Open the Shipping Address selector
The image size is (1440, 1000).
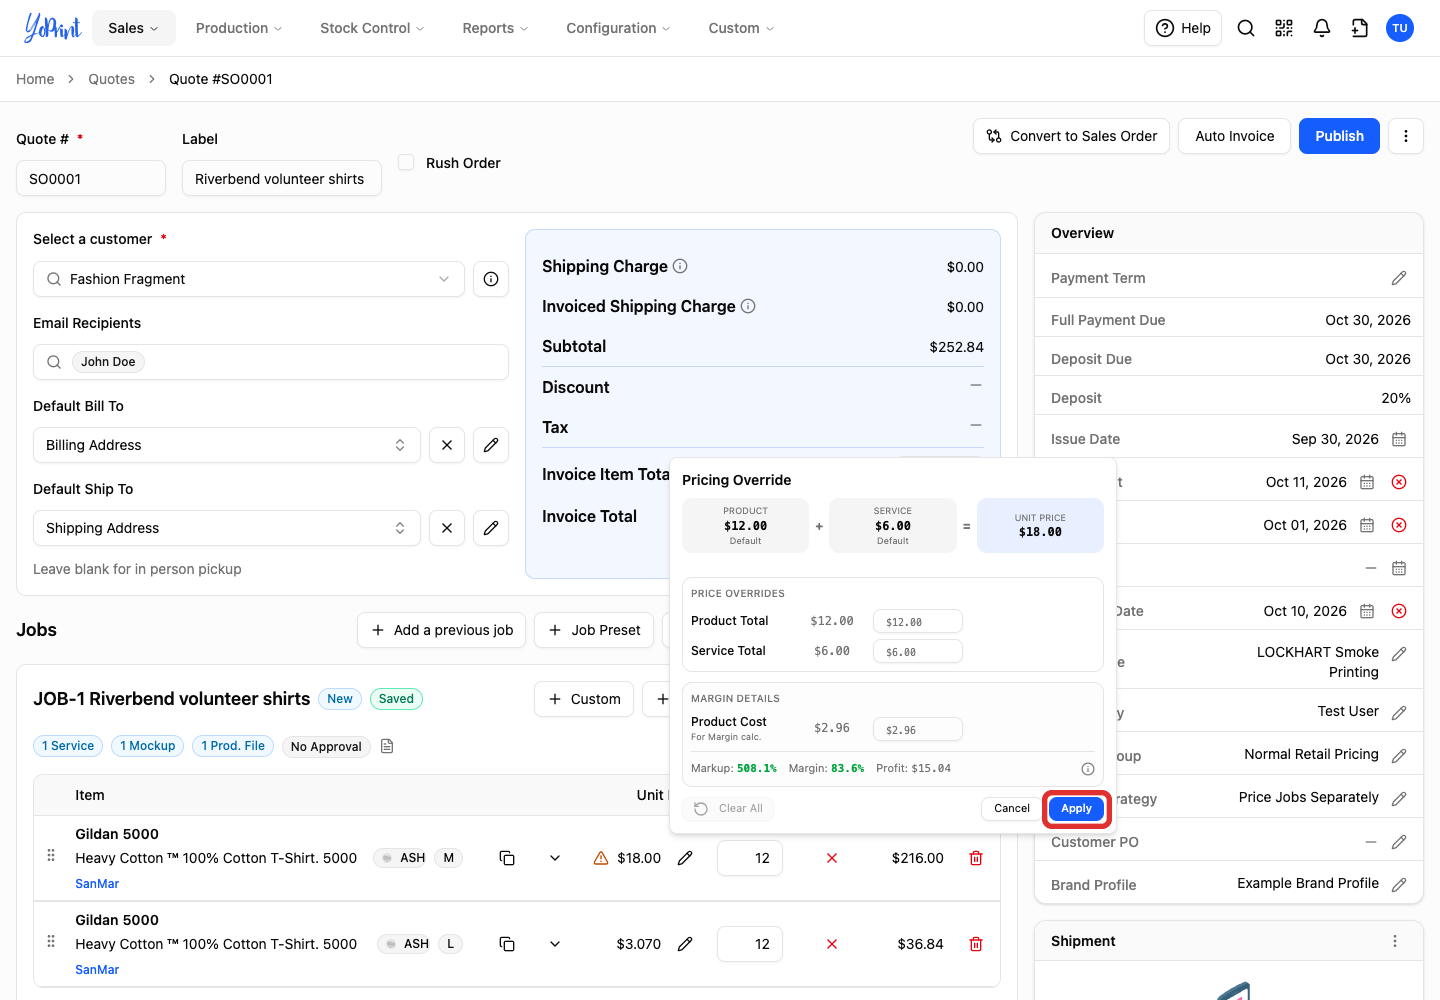coord(227,528)
